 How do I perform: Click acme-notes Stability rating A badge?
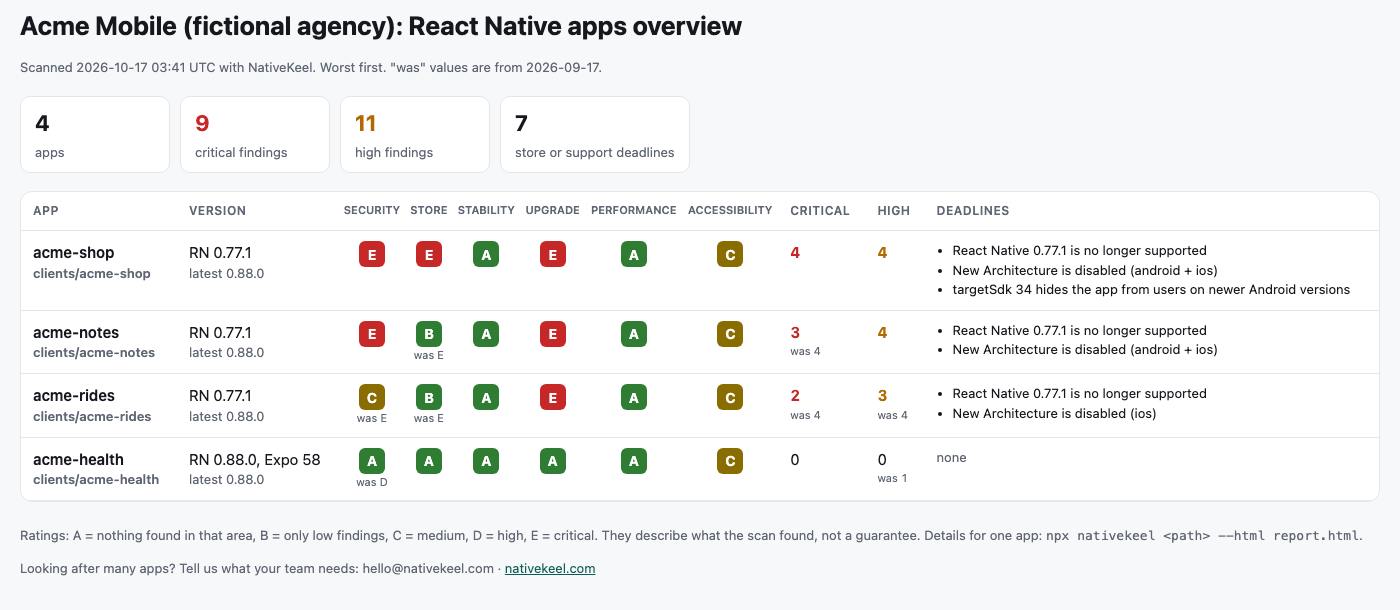coord(486,334)
